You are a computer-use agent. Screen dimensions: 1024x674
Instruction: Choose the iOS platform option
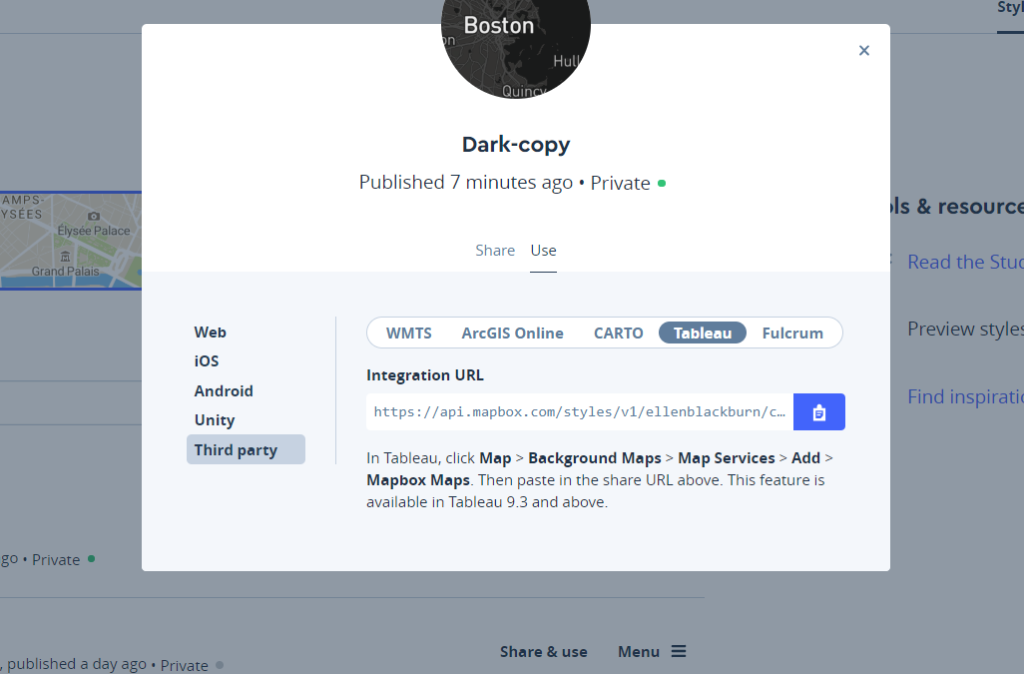pos(206,361)
